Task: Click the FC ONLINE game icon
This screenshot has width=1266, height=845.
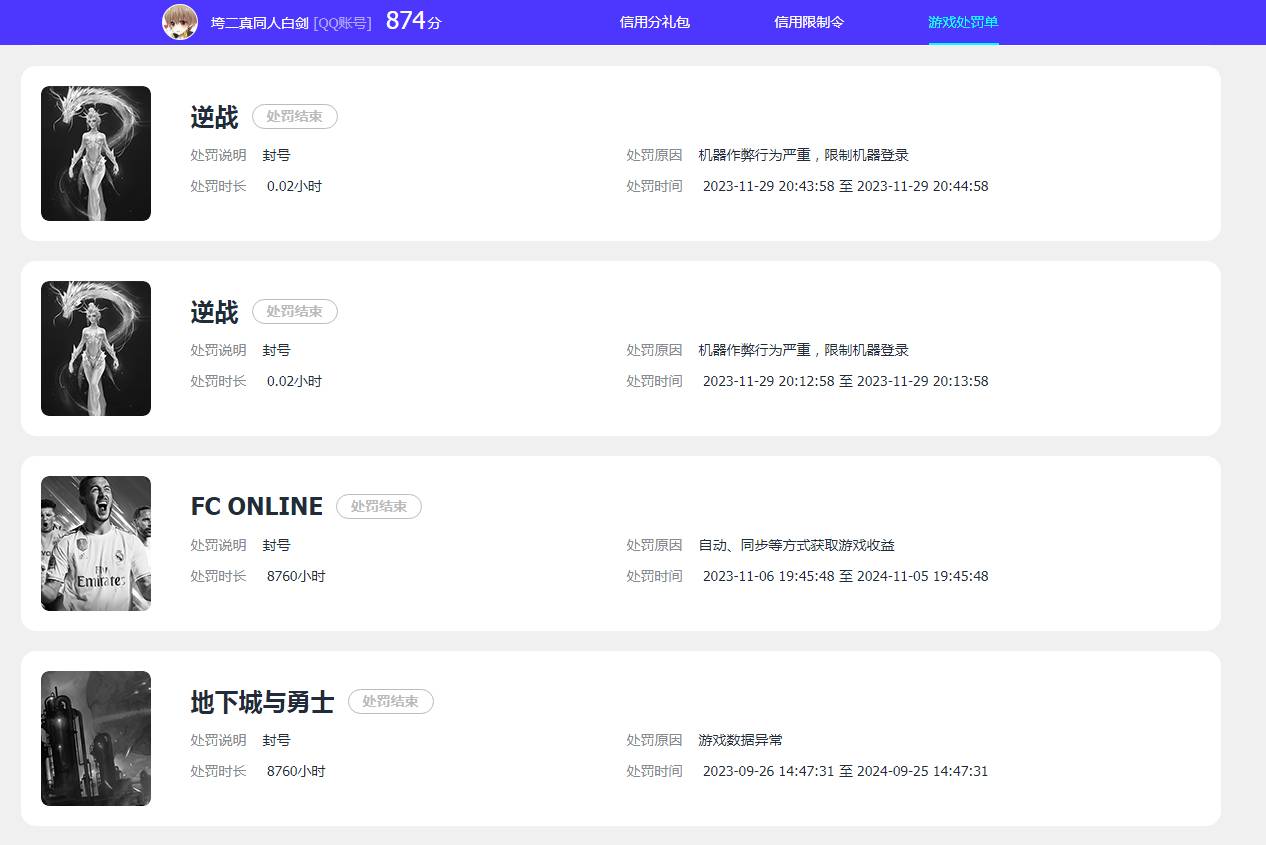Action: point(95,543)
